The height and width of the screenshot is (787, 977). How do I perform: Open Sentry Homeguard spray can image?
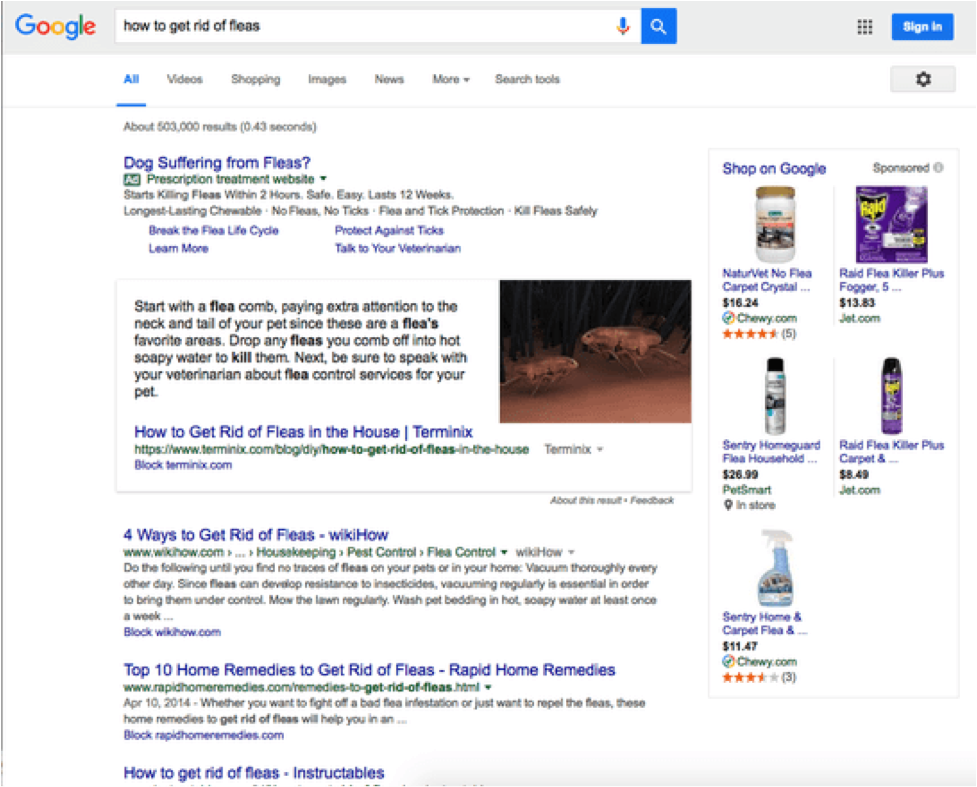click(775, 396)
